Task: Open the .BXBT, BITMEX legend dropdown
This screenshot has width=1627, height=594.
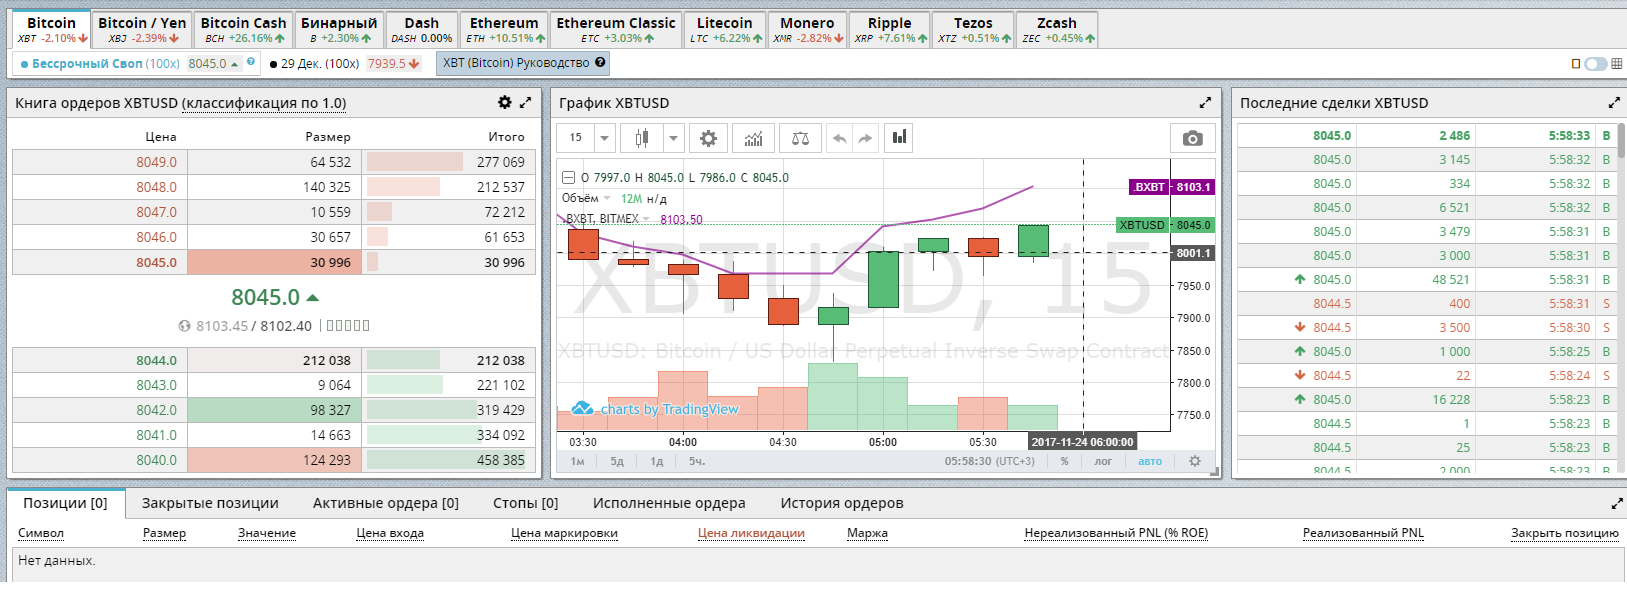Action: click(x=646, y=219)
